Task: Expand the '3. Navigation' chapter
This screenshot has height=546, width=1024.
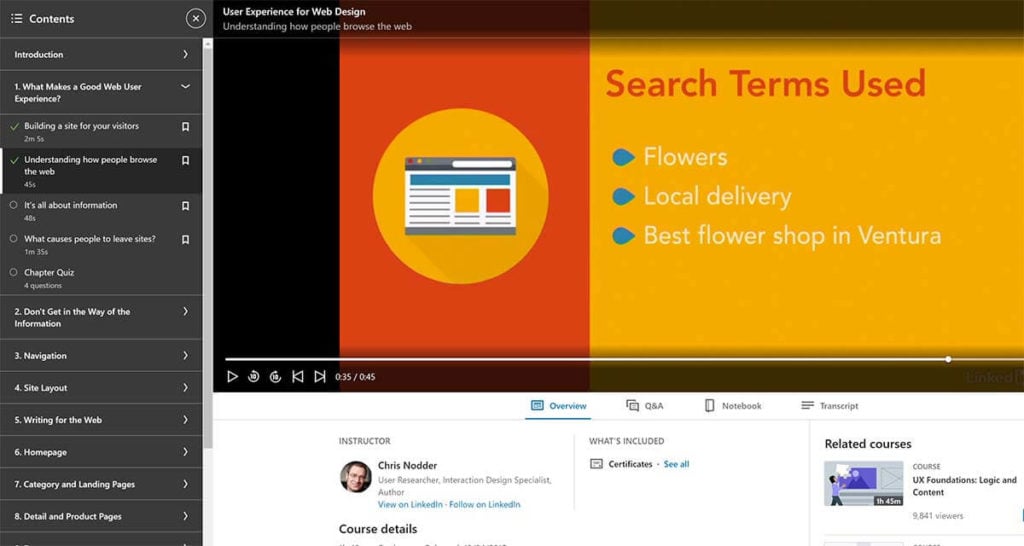Action: (x=185, y=356)
